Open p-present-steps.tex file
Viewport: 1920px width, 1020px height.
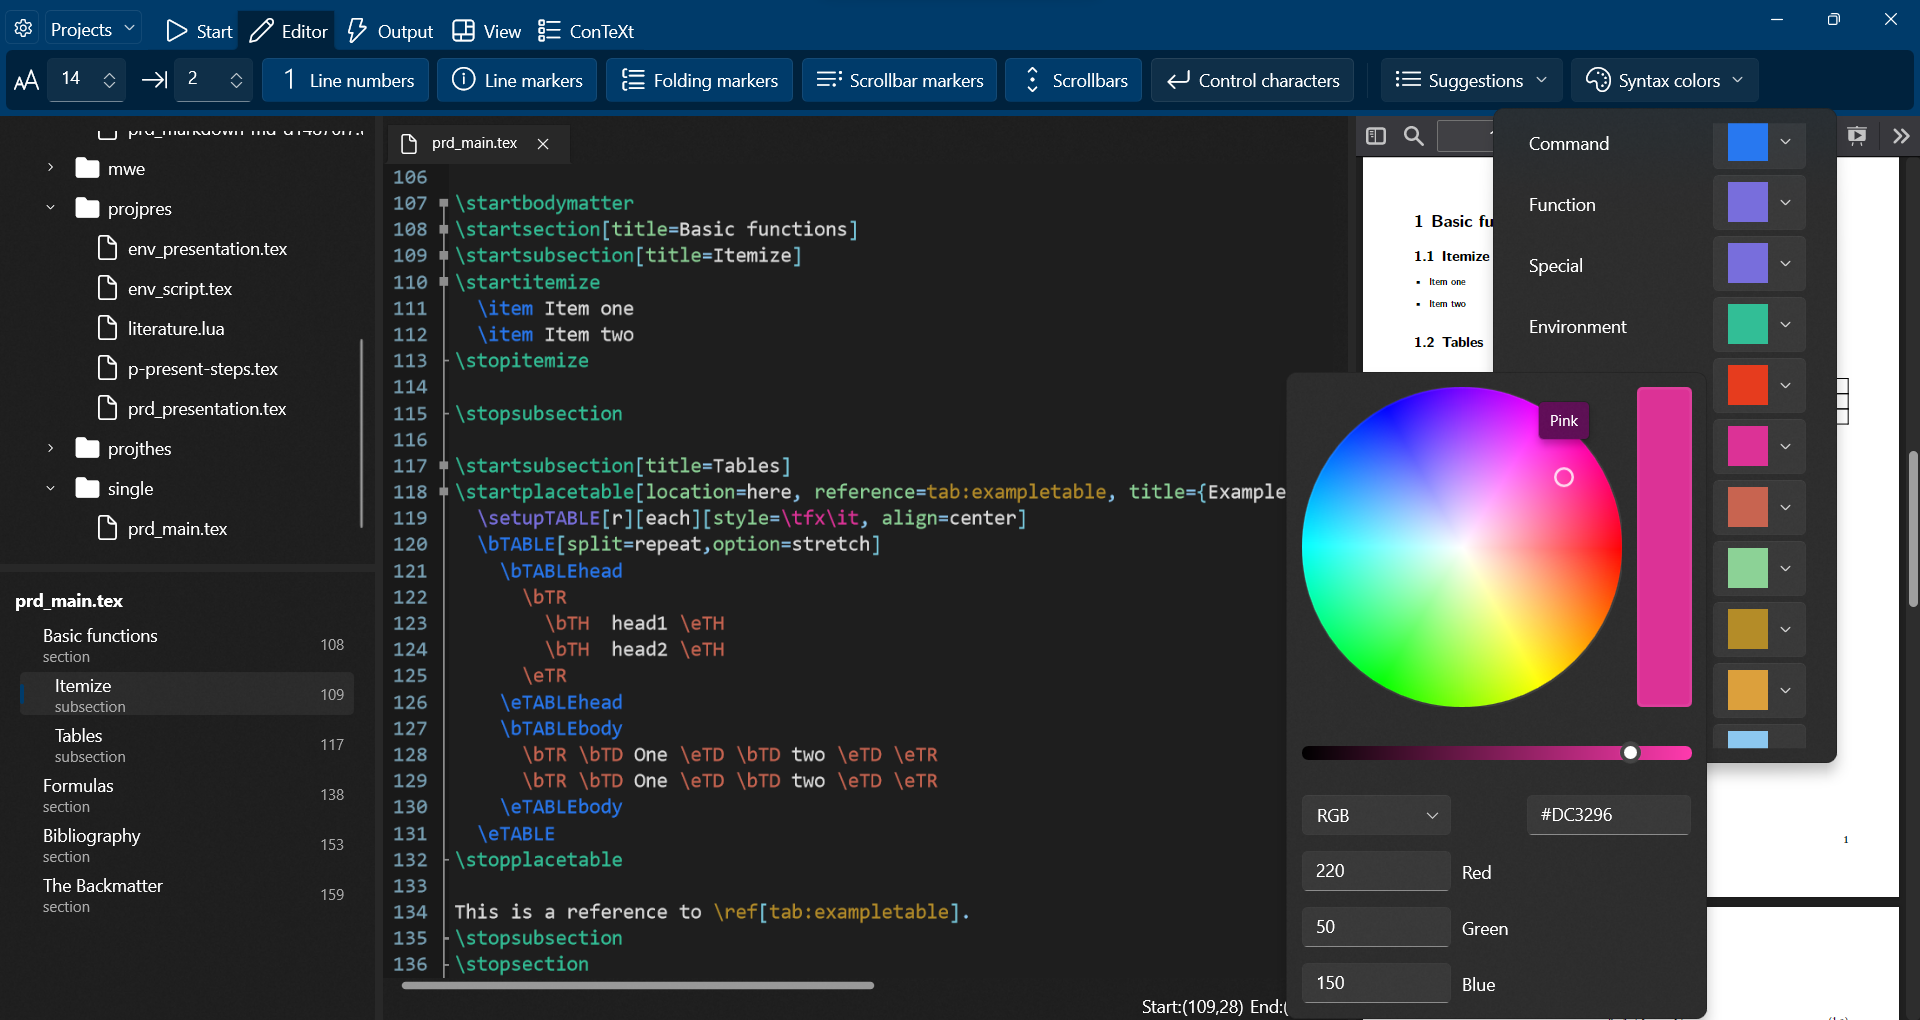(x=188, y=368)
